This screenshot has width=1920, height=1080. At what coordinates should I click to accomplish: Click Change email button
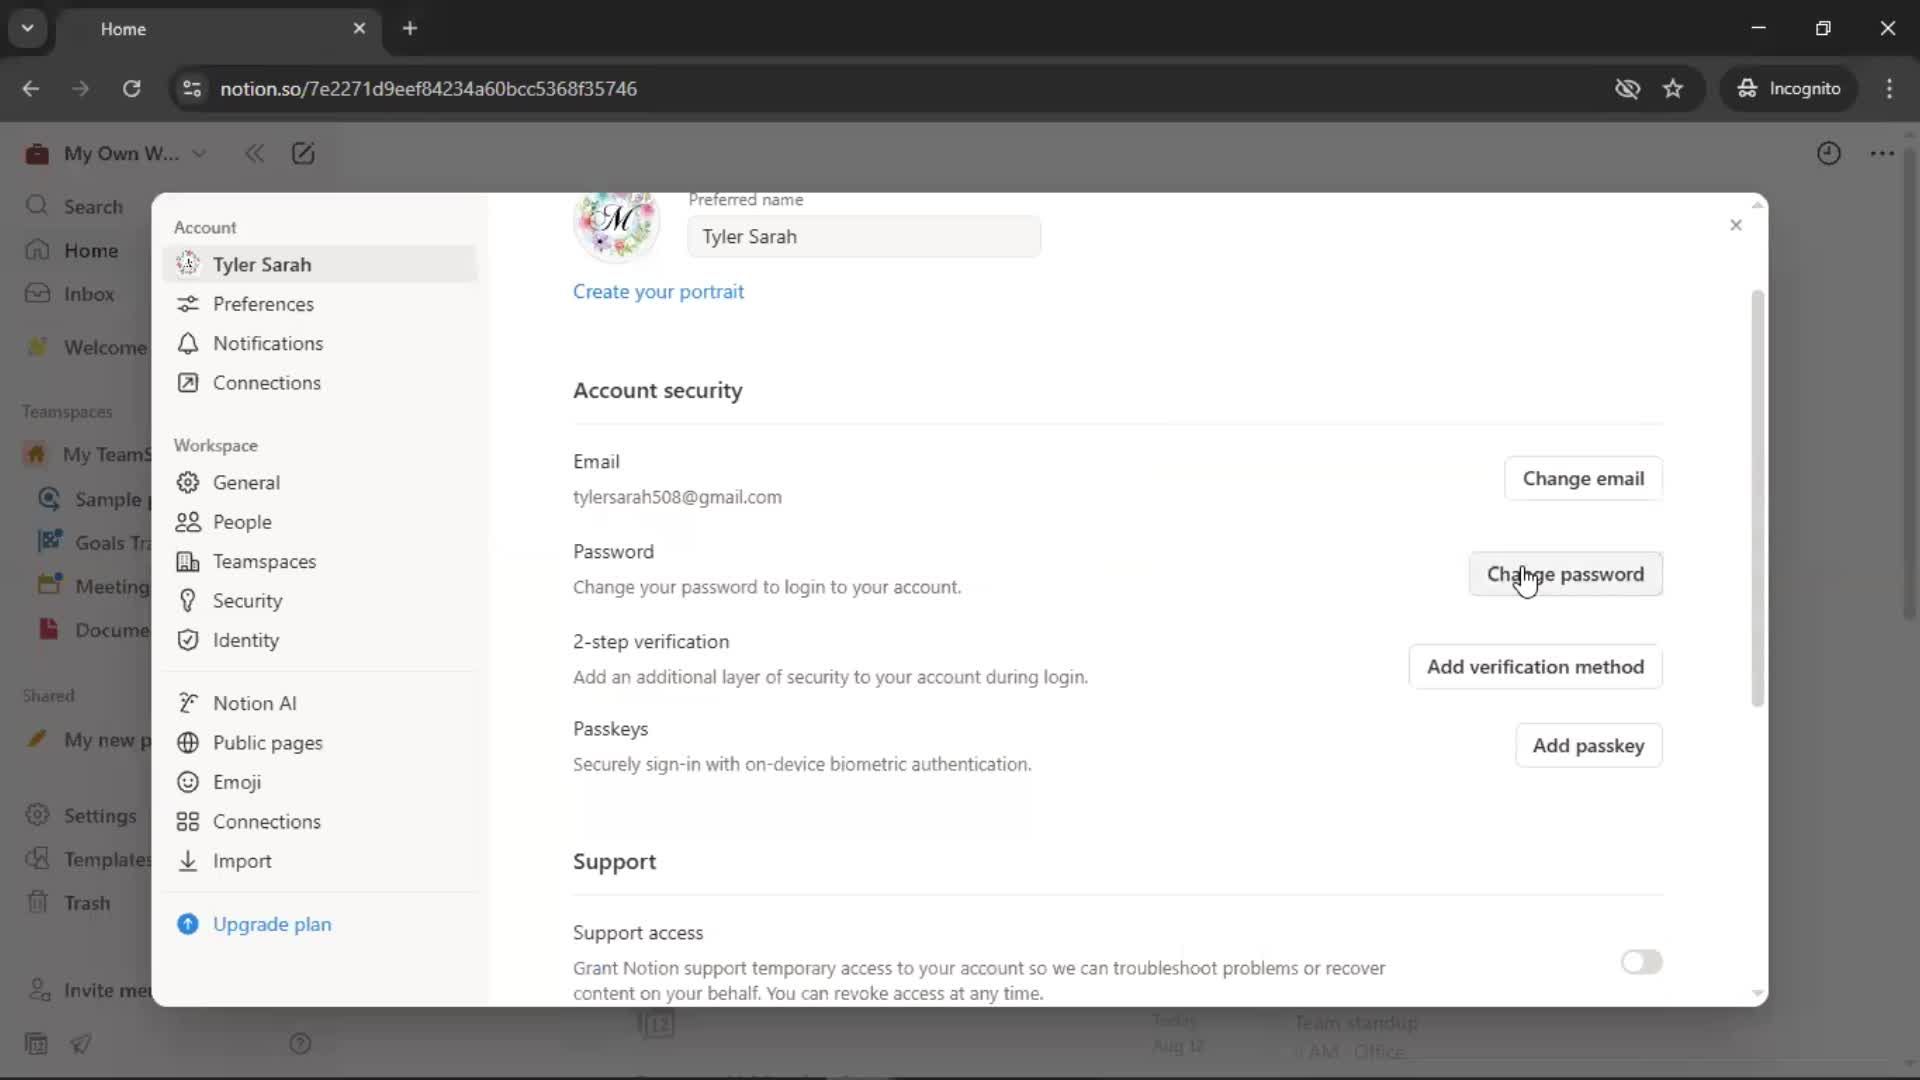point(1583,479)
